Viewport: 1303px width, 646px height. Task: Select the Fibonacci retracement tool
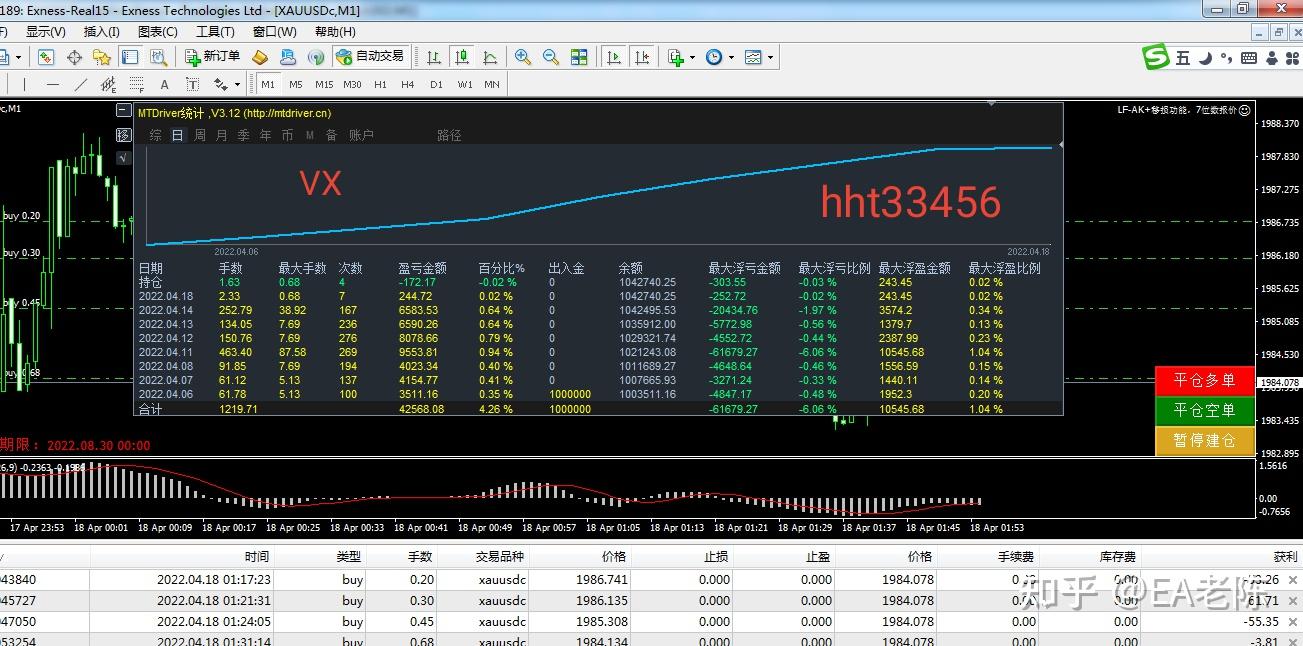coord(137,85)
